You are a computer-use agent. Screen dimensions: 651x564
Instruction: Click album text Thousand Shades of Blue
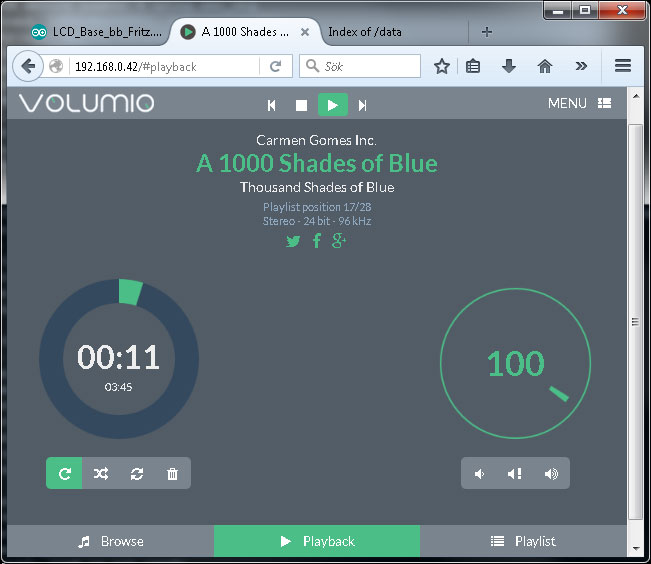click(x=317, y=187)
